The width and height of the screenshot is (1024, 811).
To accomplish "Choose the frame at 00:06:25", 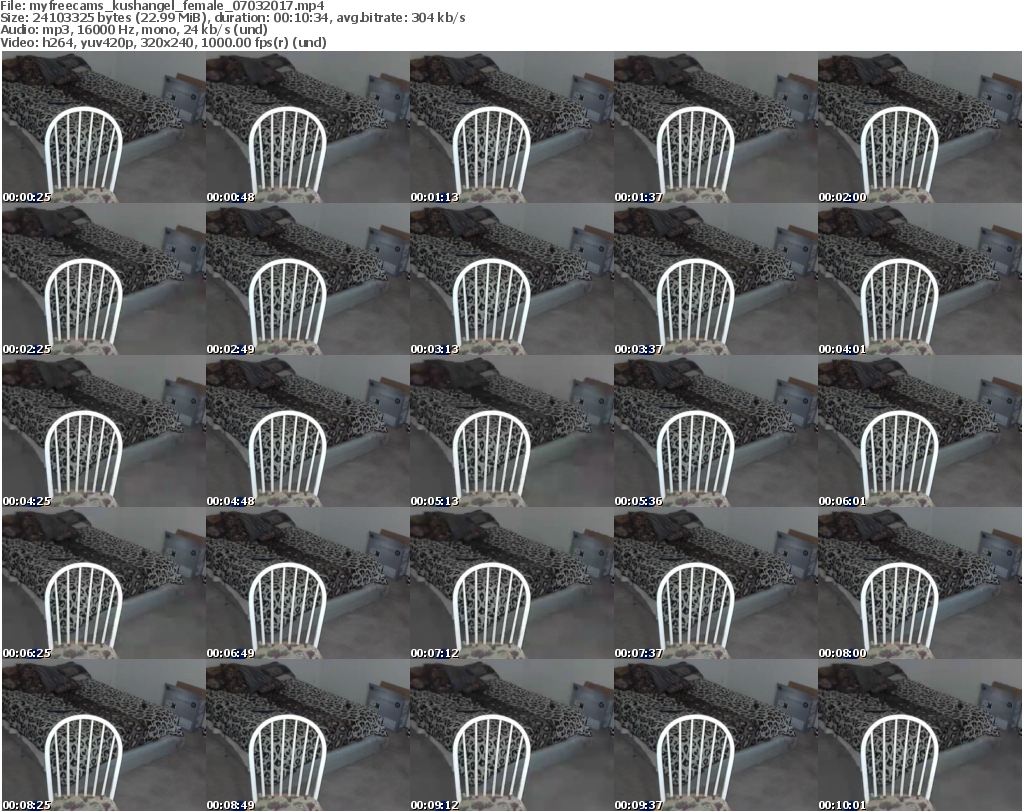I will pos(103,584).
